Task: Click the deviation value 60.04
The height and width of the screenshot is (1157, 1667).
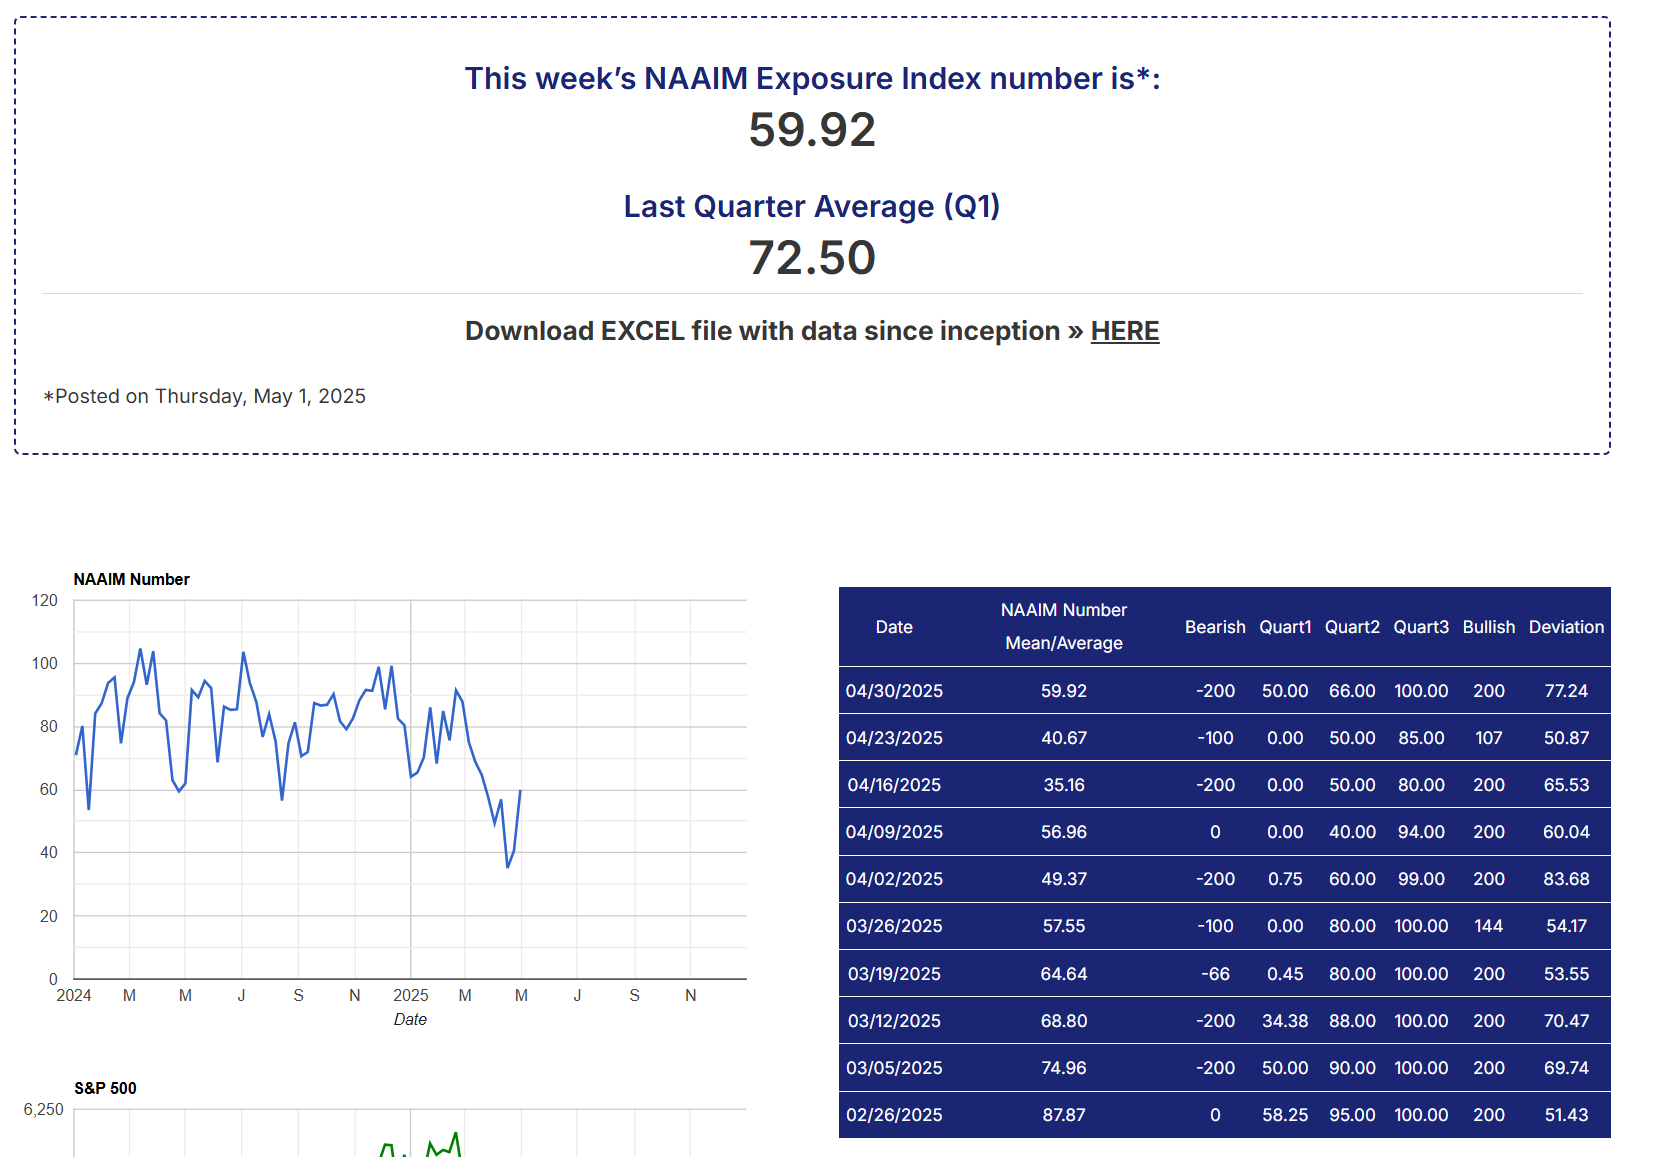Action: click(1566, 832)
